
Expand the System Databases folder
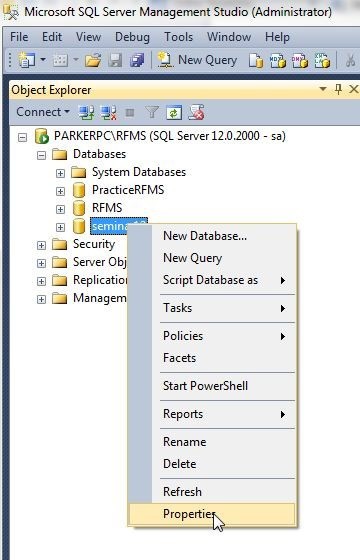tap(60, 173)
